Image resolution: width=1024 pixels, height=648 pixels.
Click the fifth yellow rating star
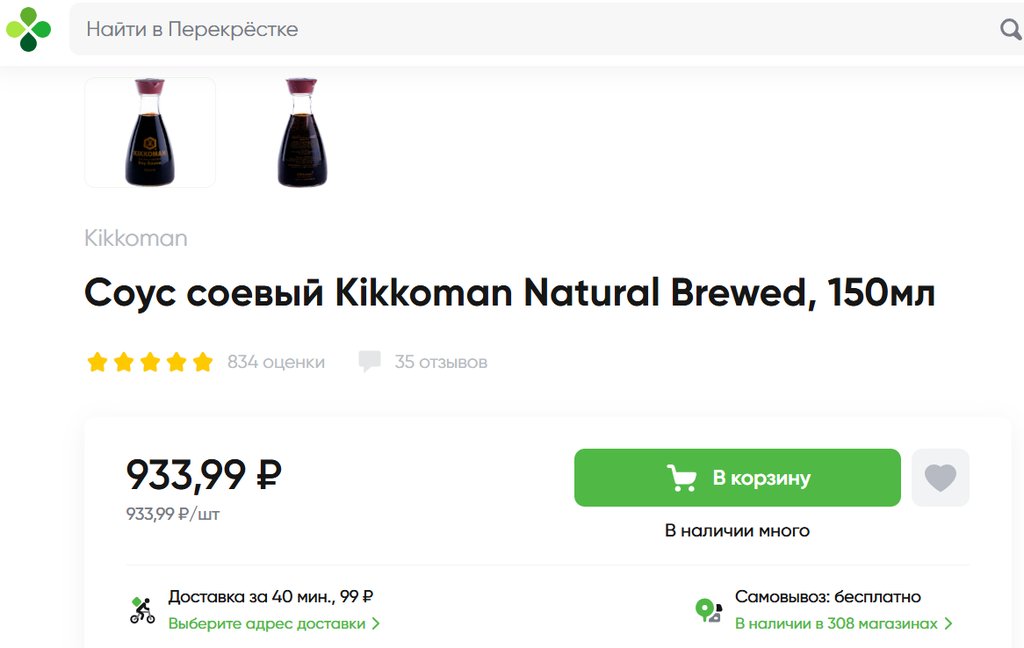[x=203, y=362]
